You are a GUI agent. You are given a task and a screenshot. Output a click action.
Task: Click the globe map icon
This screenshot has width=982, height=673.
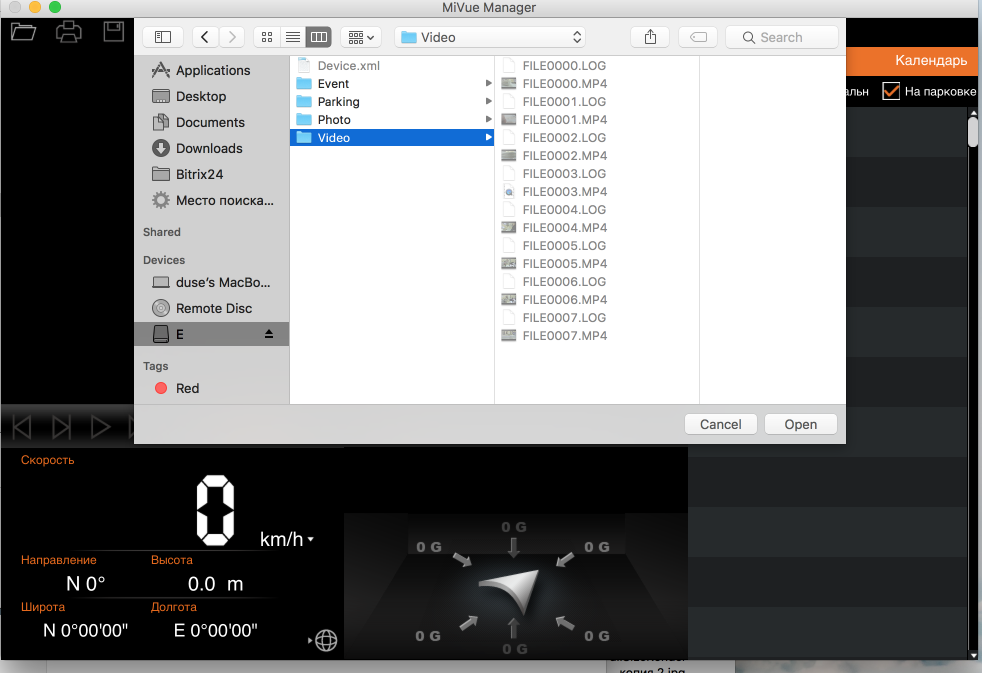(x=326, y=641)
